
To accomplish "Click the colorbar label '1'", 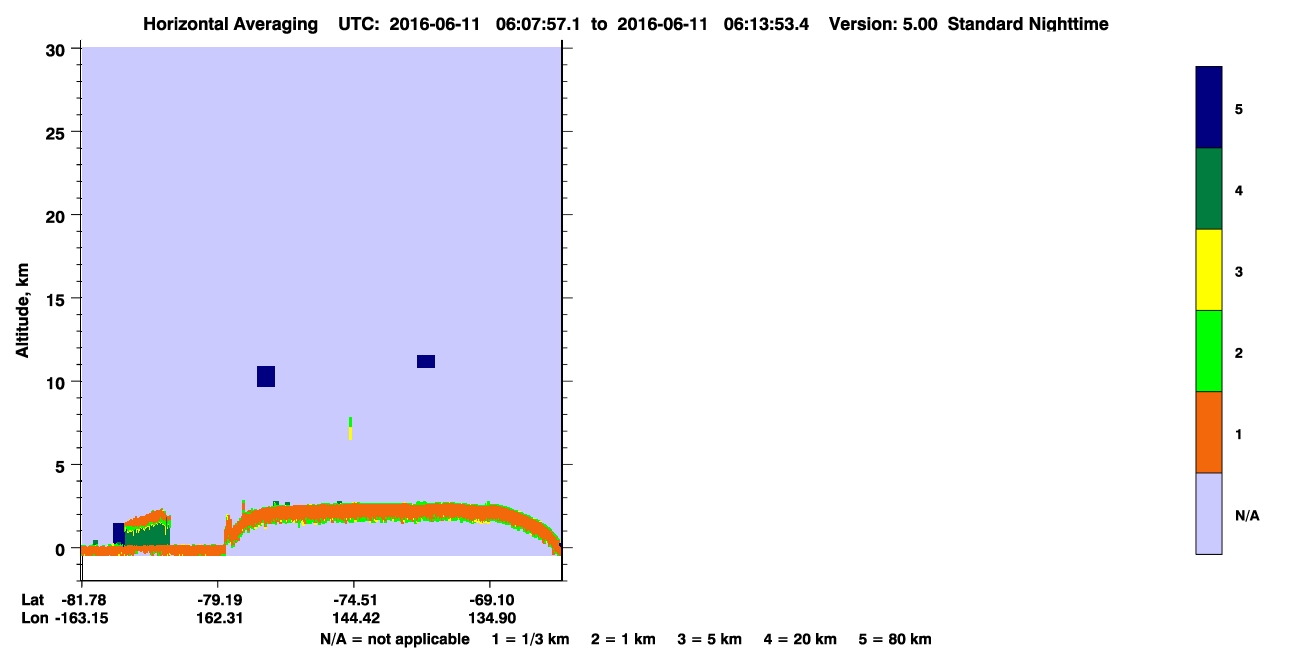I will pos(1239,434).
